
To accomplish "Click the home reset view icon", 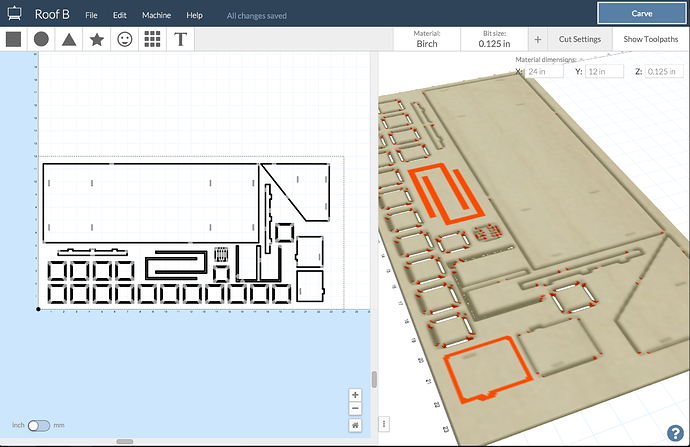I will (355, 425).
